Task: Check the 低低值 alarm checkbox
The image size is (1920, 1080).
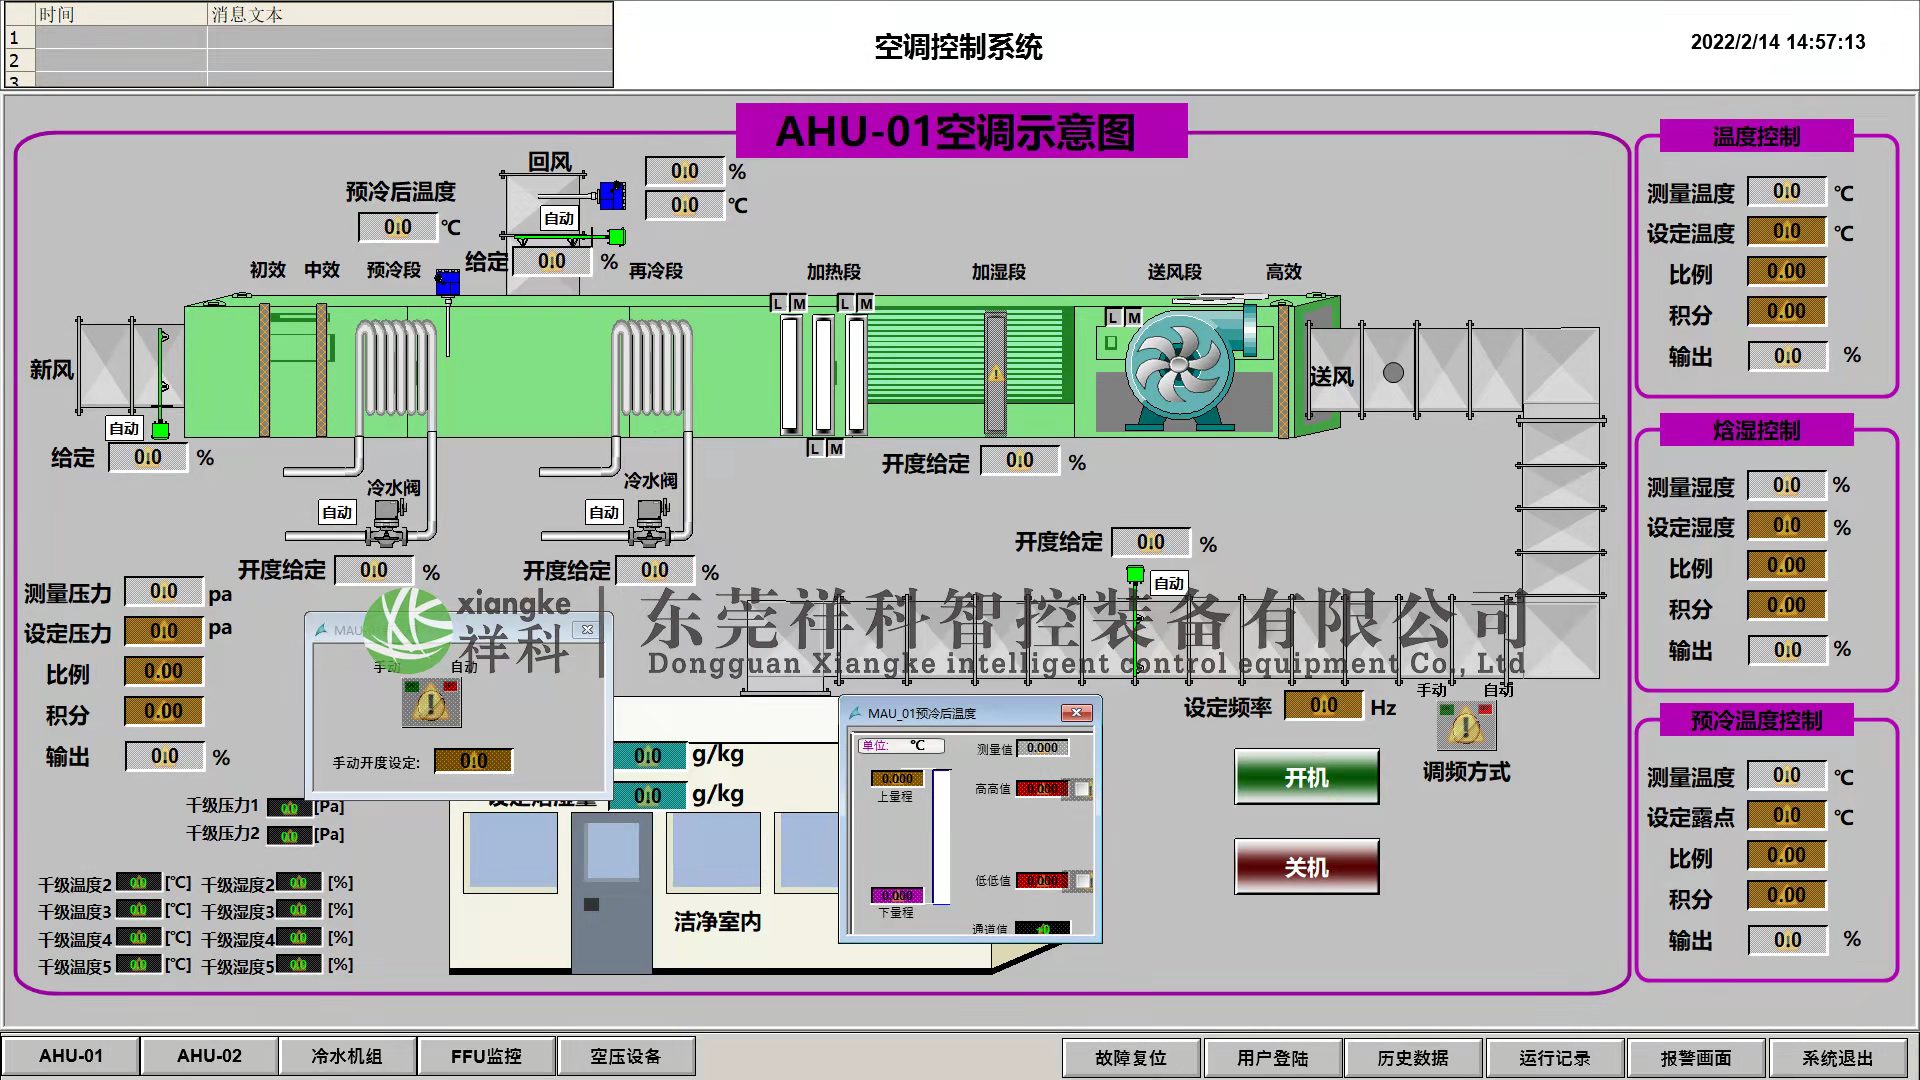Action: pos(1082,881)
